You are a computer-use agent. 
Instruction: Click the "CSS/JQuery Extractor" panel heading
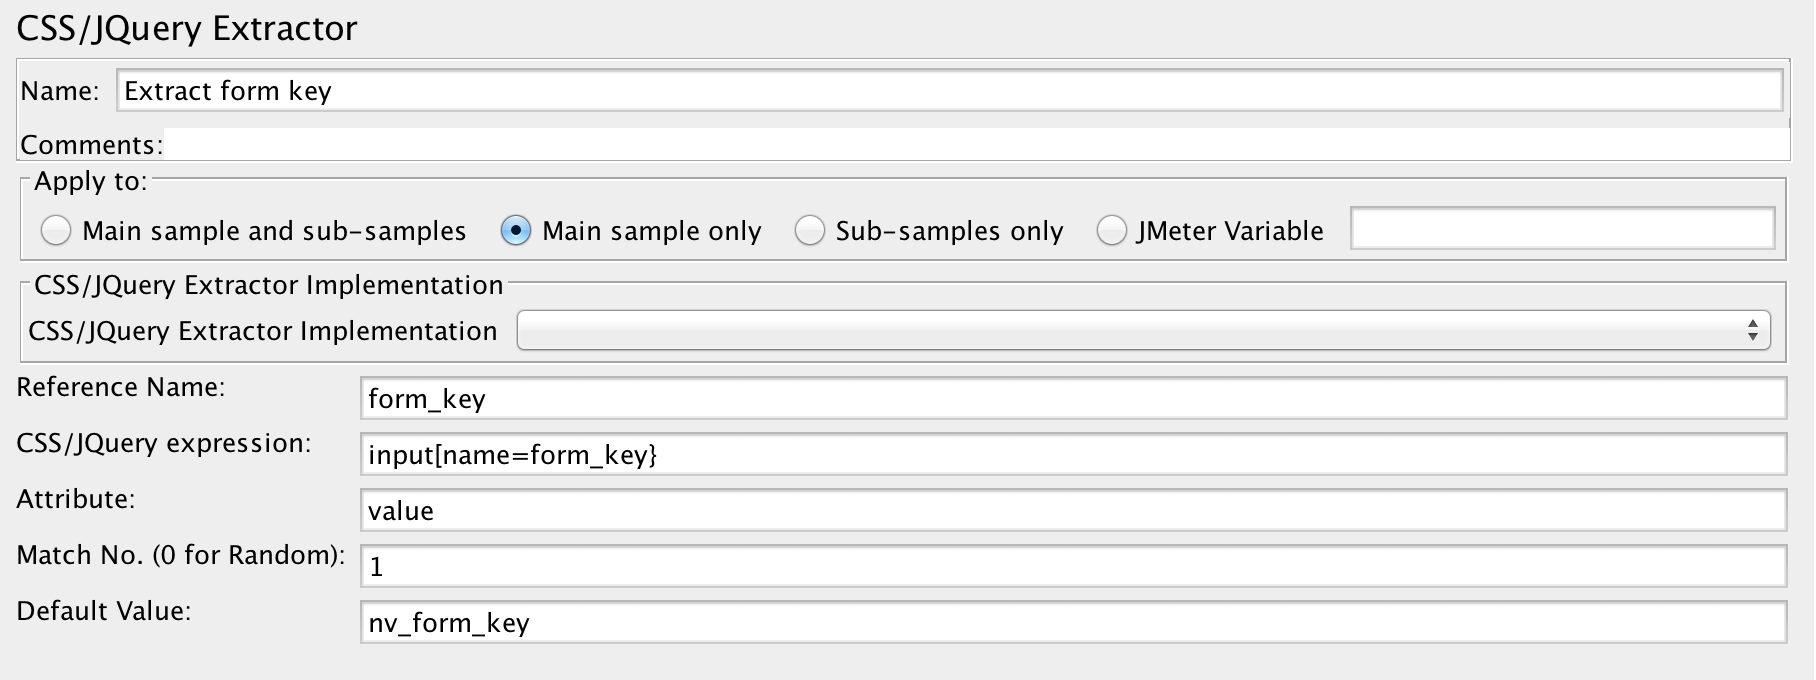[187, 28]
